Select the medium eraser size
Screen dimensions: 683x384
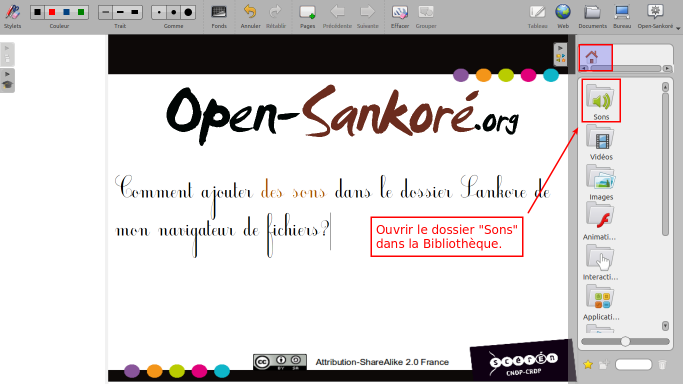(x=173, y=12)
